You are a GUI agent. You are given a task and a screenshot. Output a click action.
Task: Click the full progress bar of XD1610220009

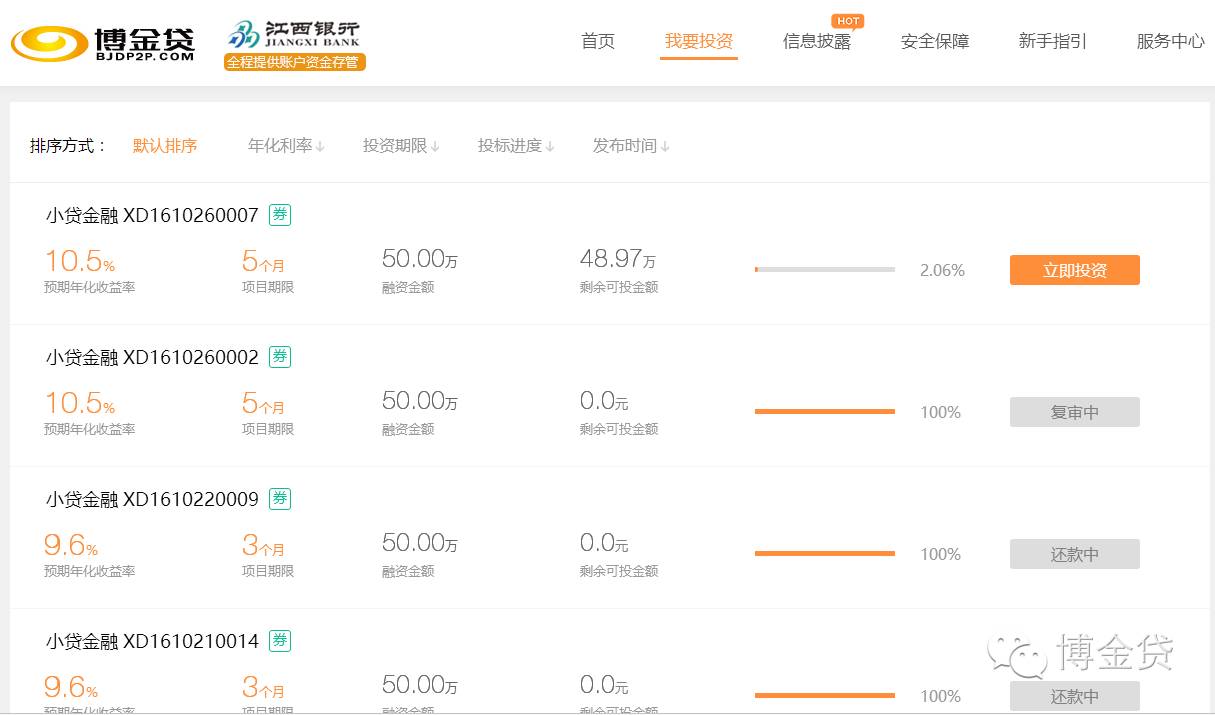click(825, 554)
